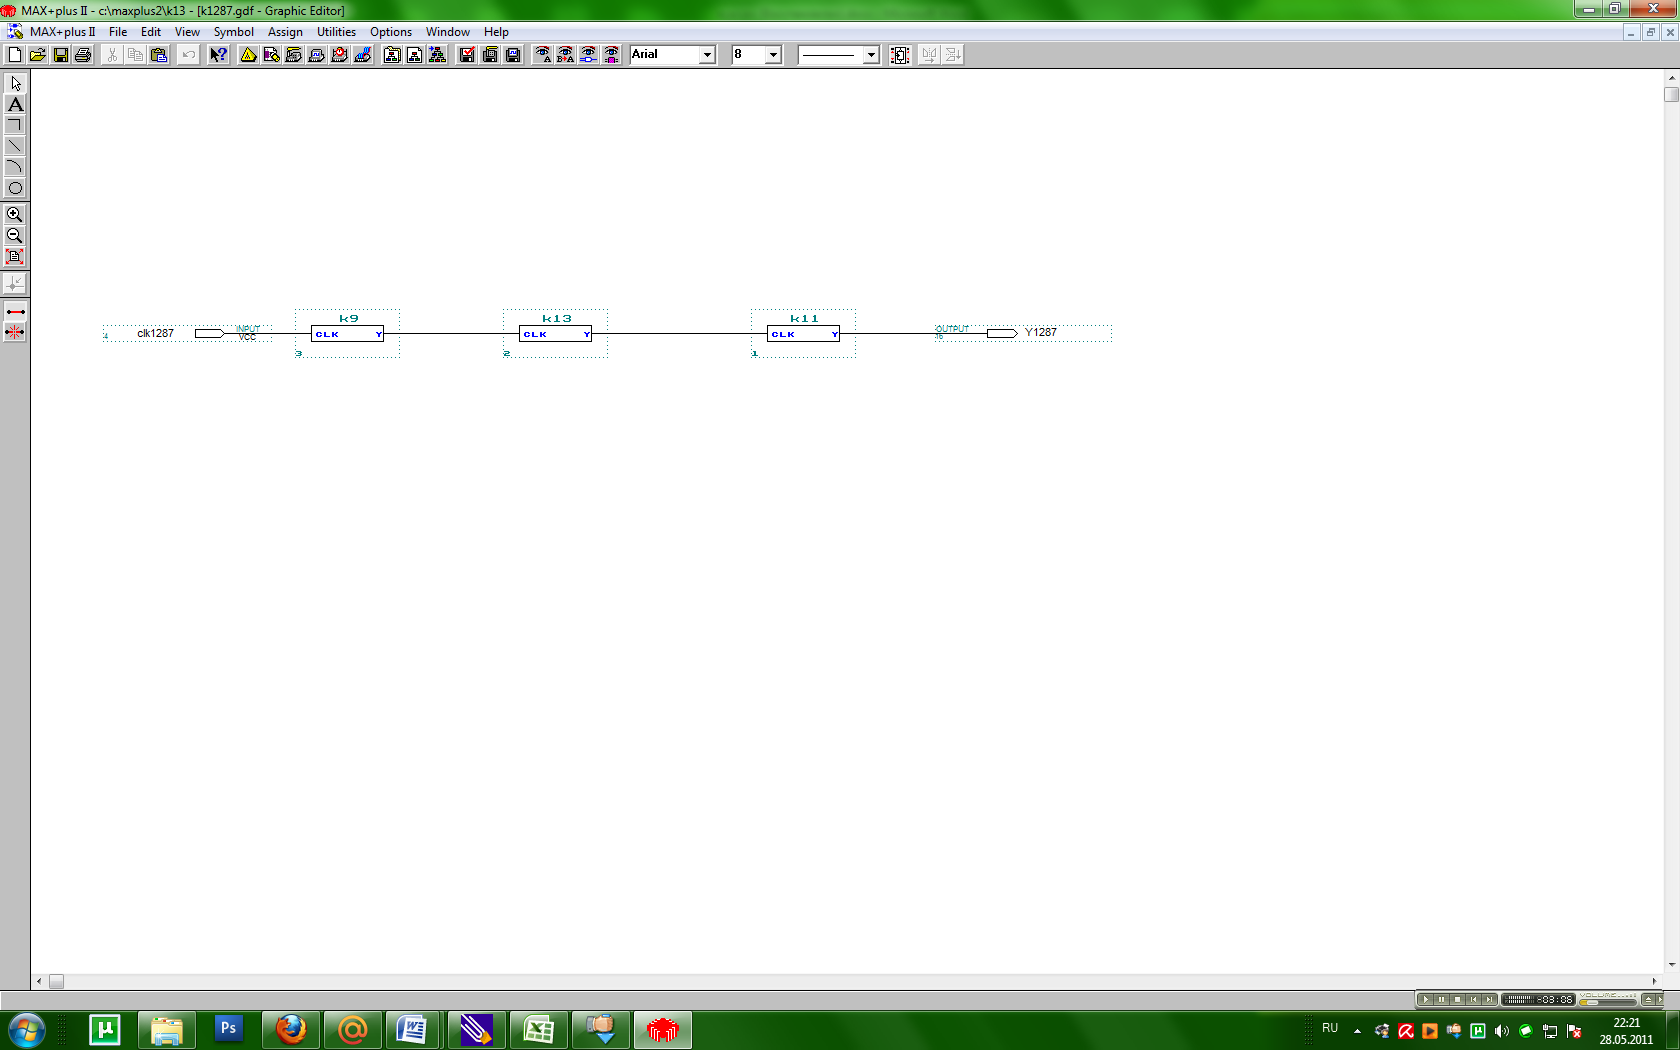Select the k11 symbol block

coord(803,334)
